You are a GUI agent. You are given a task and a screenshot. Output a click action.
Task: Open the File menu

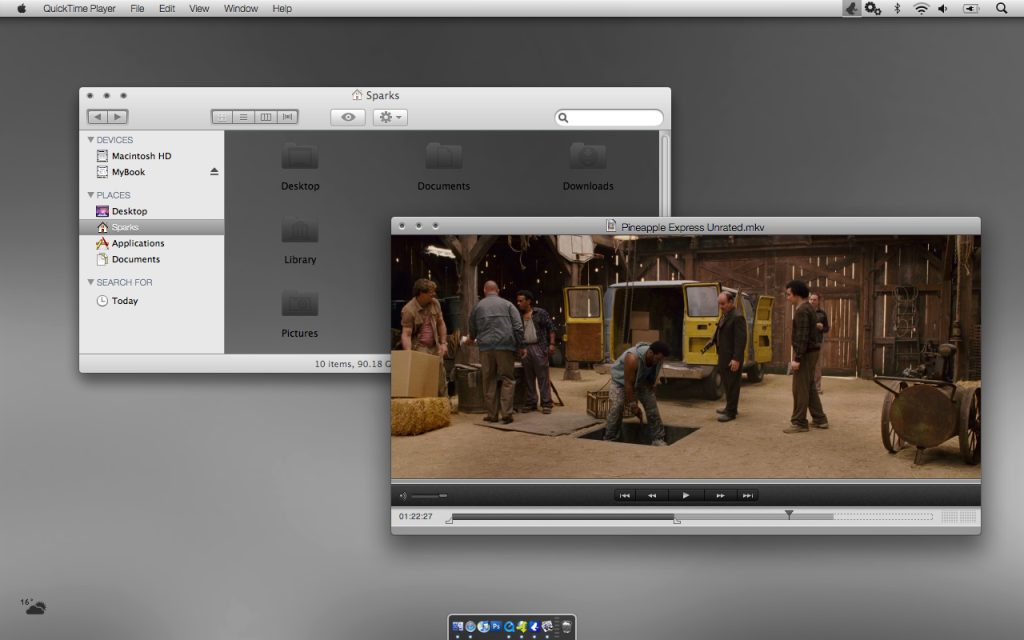tap(137, 8)
